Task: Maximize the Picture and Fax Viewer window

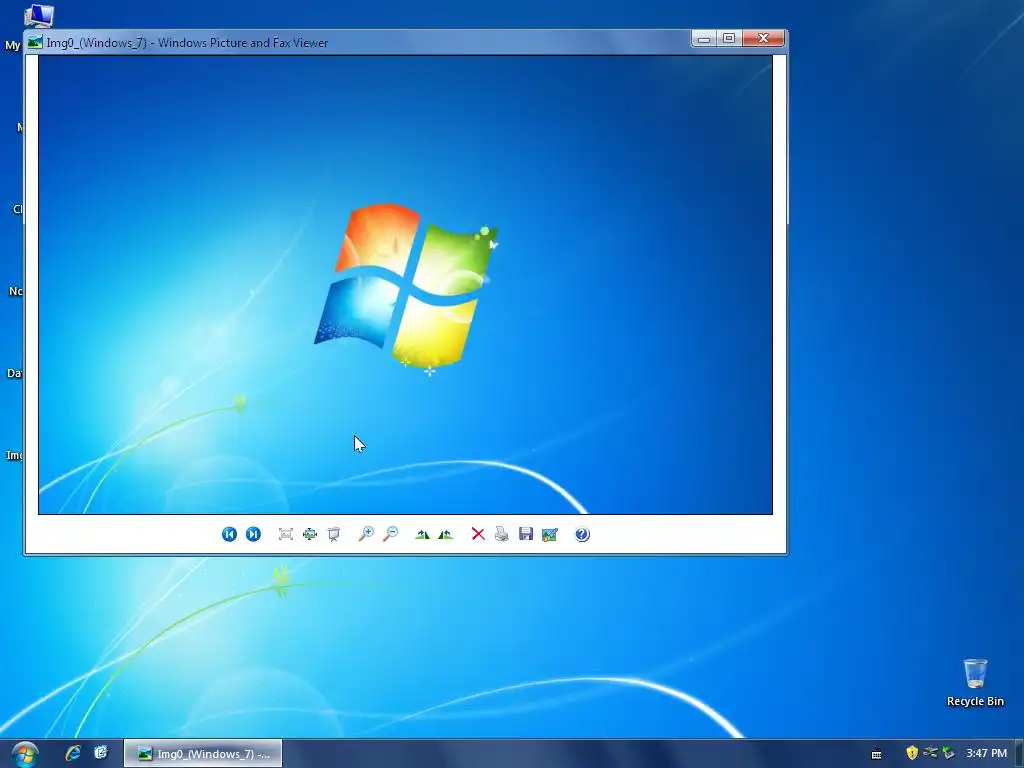Action: pyautogui.click(x=729, y=39)
